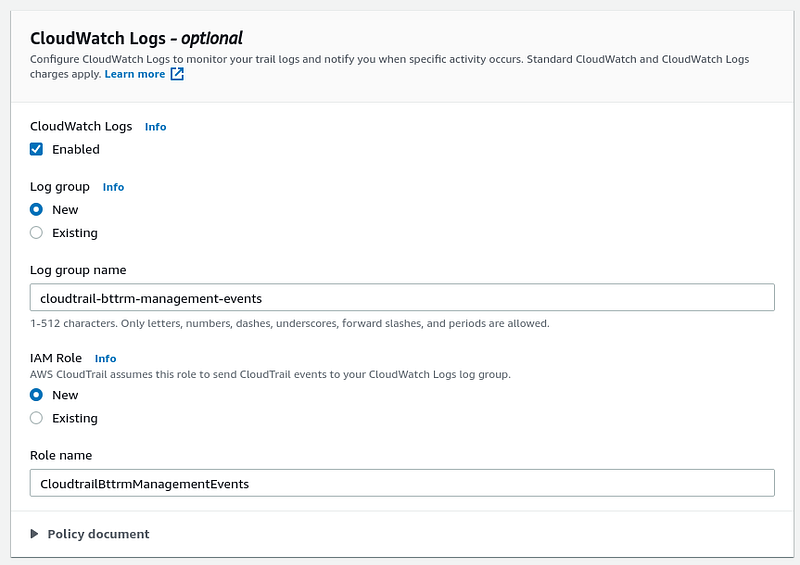The width and height of the screenshot is (800, 565).
Task: Click the Enabled label text
Action: click(76, 150)
